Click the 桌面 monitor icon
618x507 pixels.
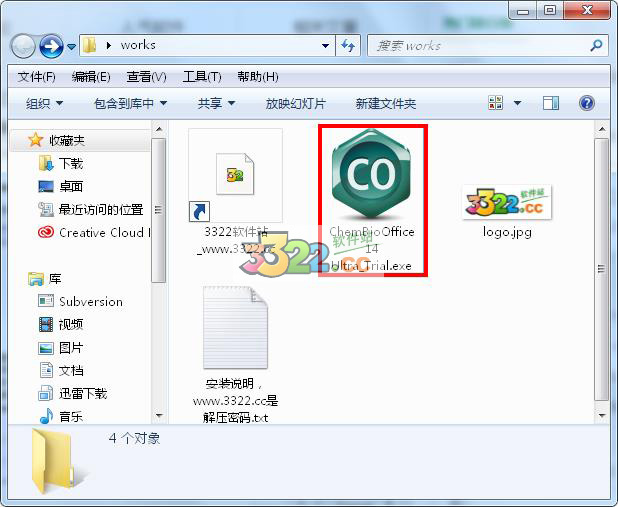click(x=46, y=186)
